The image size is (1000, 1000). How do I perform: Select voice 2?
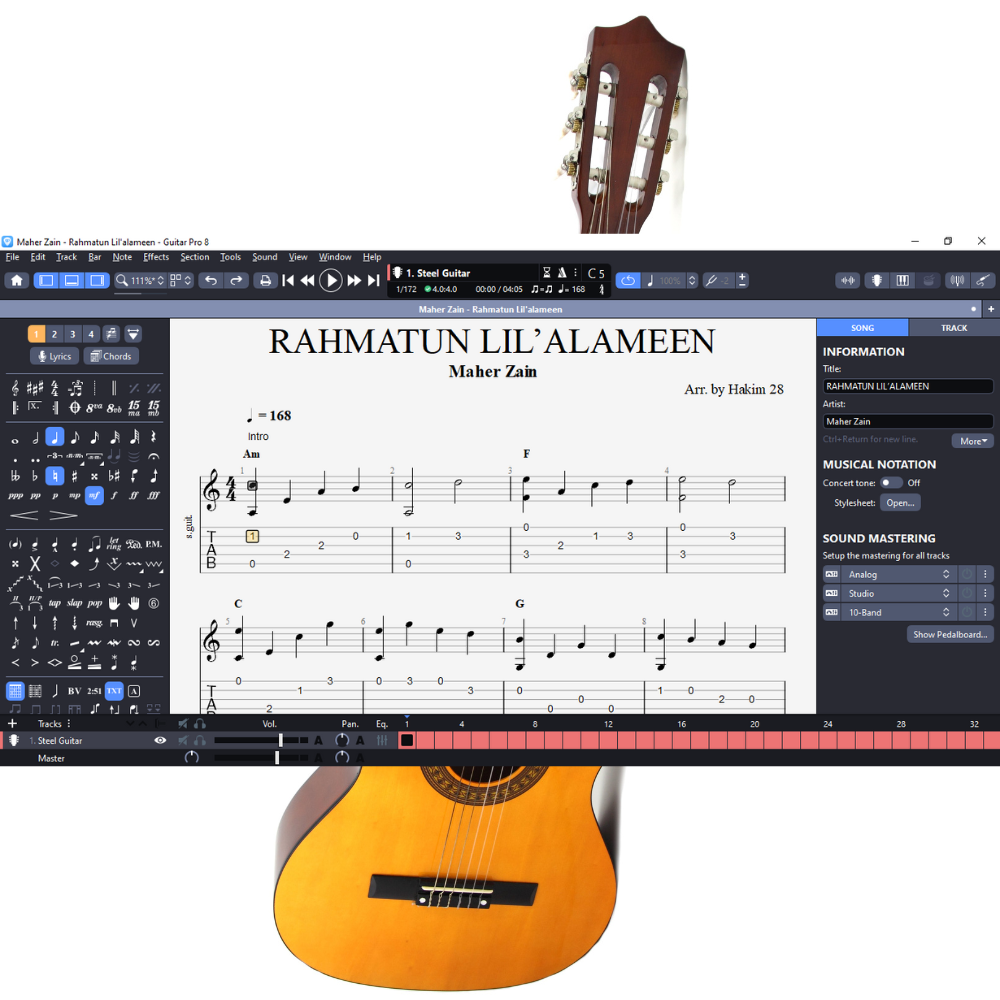coord(54,334)
